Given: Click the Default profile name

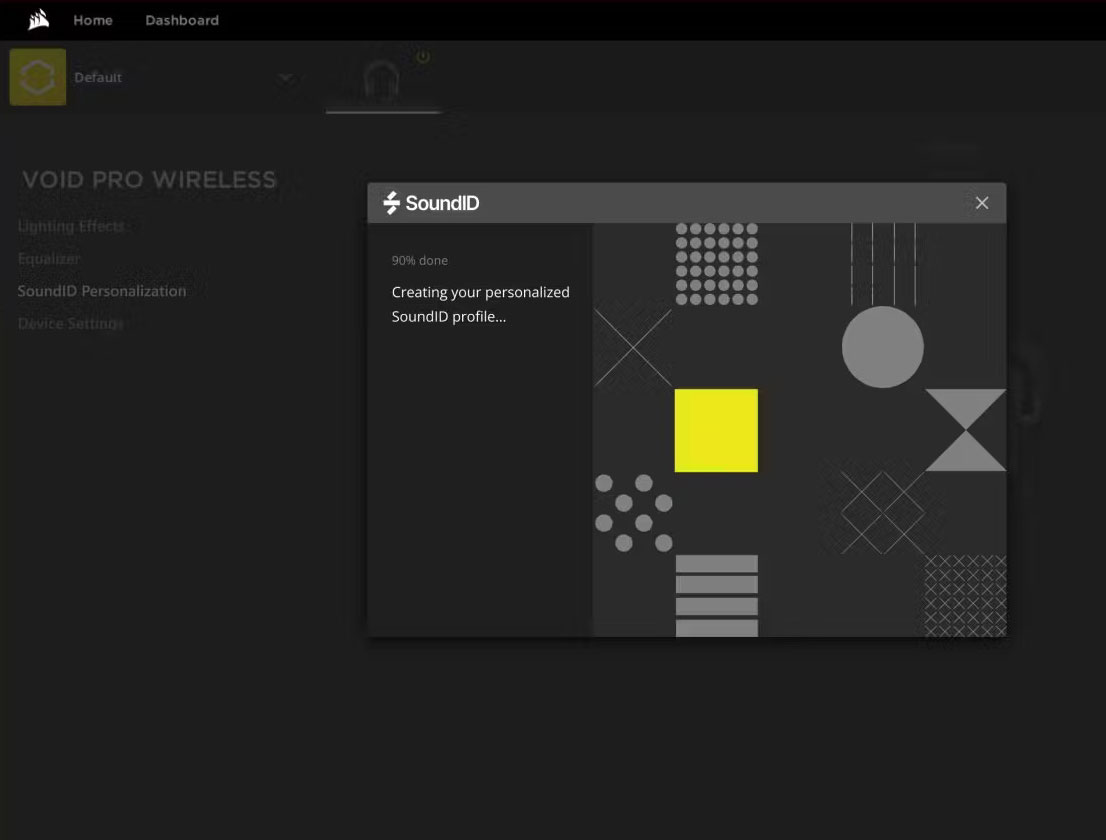Looking at the screenshot, I should (x=98, y=78).
